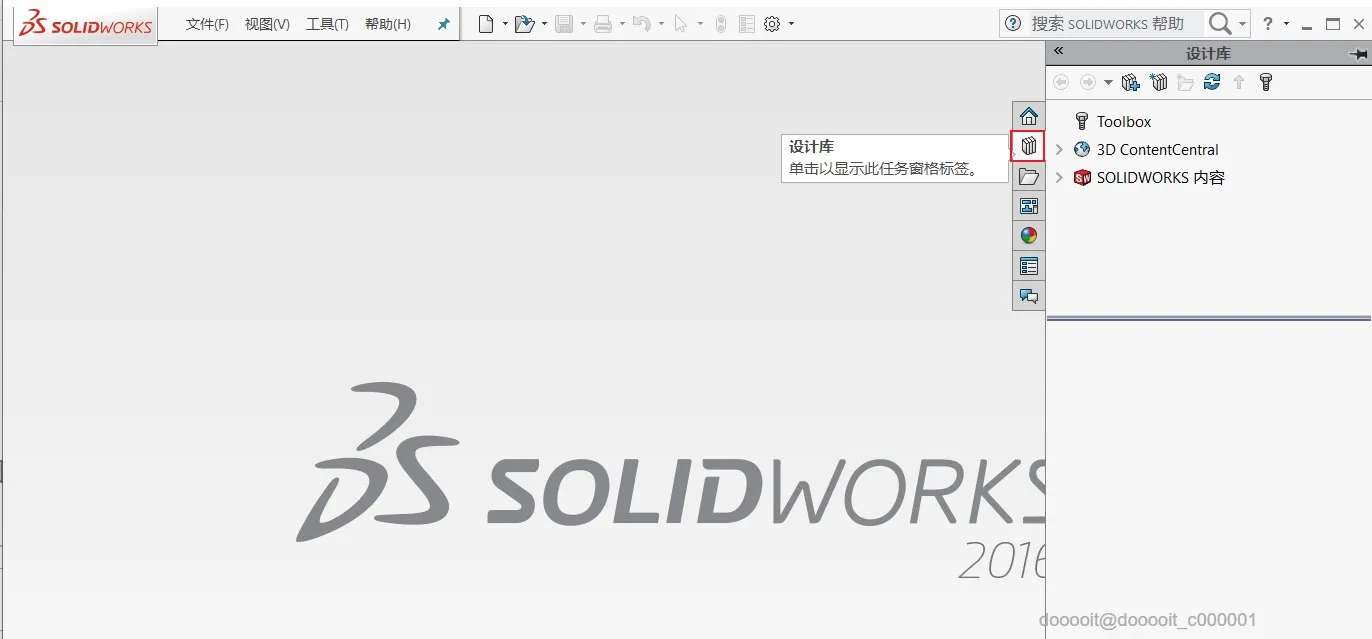Image resolution: width=1372 pixels, height=639 pixels.
Task: Open the View Palette tab
Action: [x=1029, y=206]
